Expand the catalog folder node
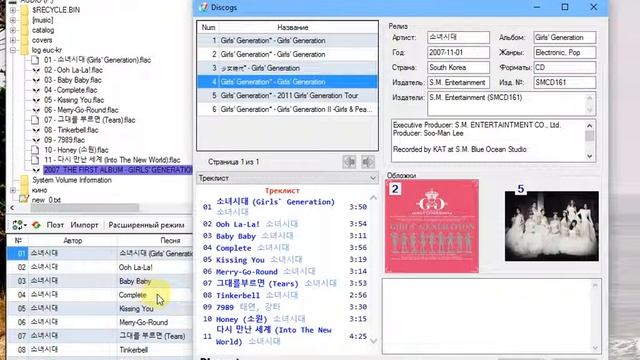Image resolution: width=640 pixels, height=360 pixels. pos(13,30)
